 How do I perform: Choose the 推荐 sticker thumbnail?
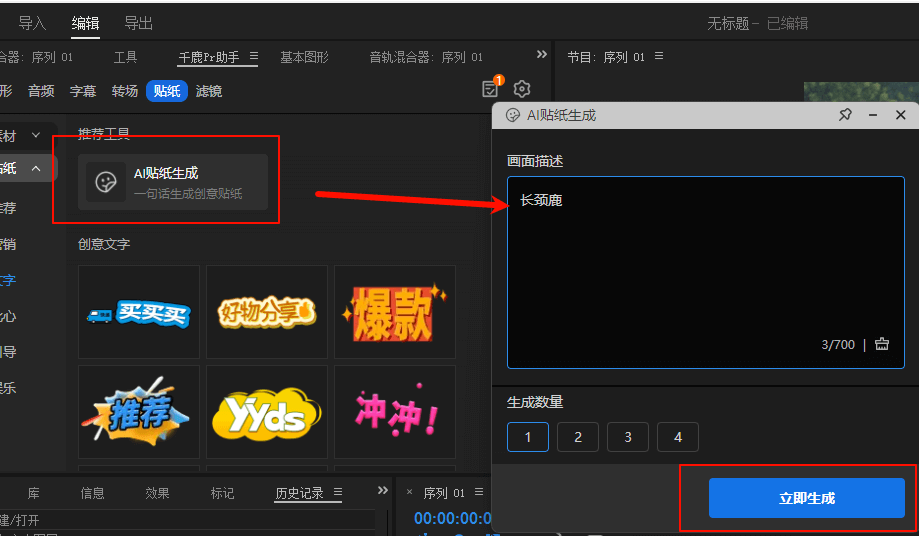click(x=139, y=412)
